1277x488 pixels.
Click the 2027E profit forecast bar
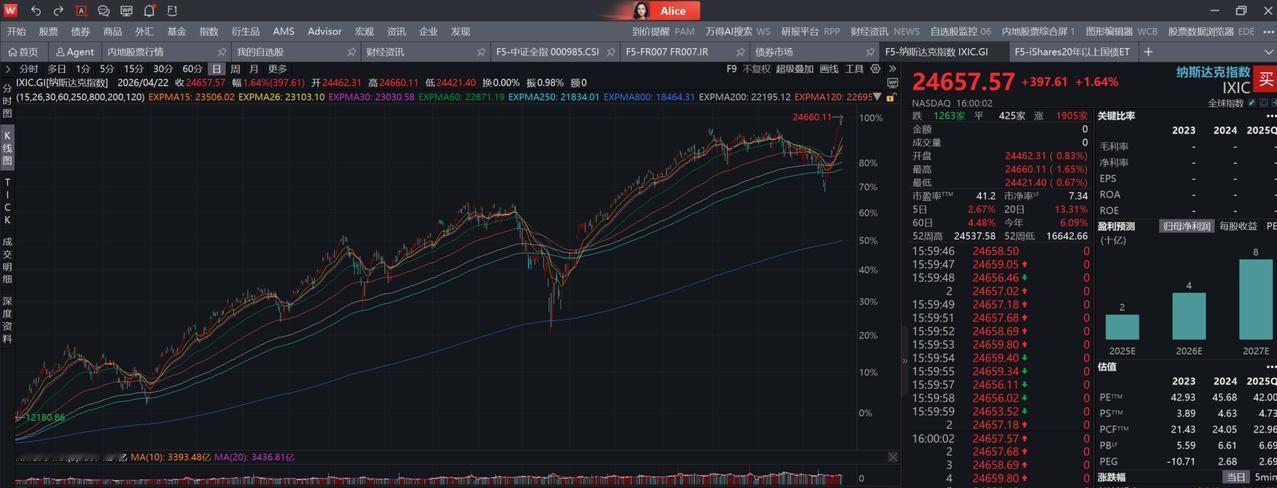point(1256,300)
